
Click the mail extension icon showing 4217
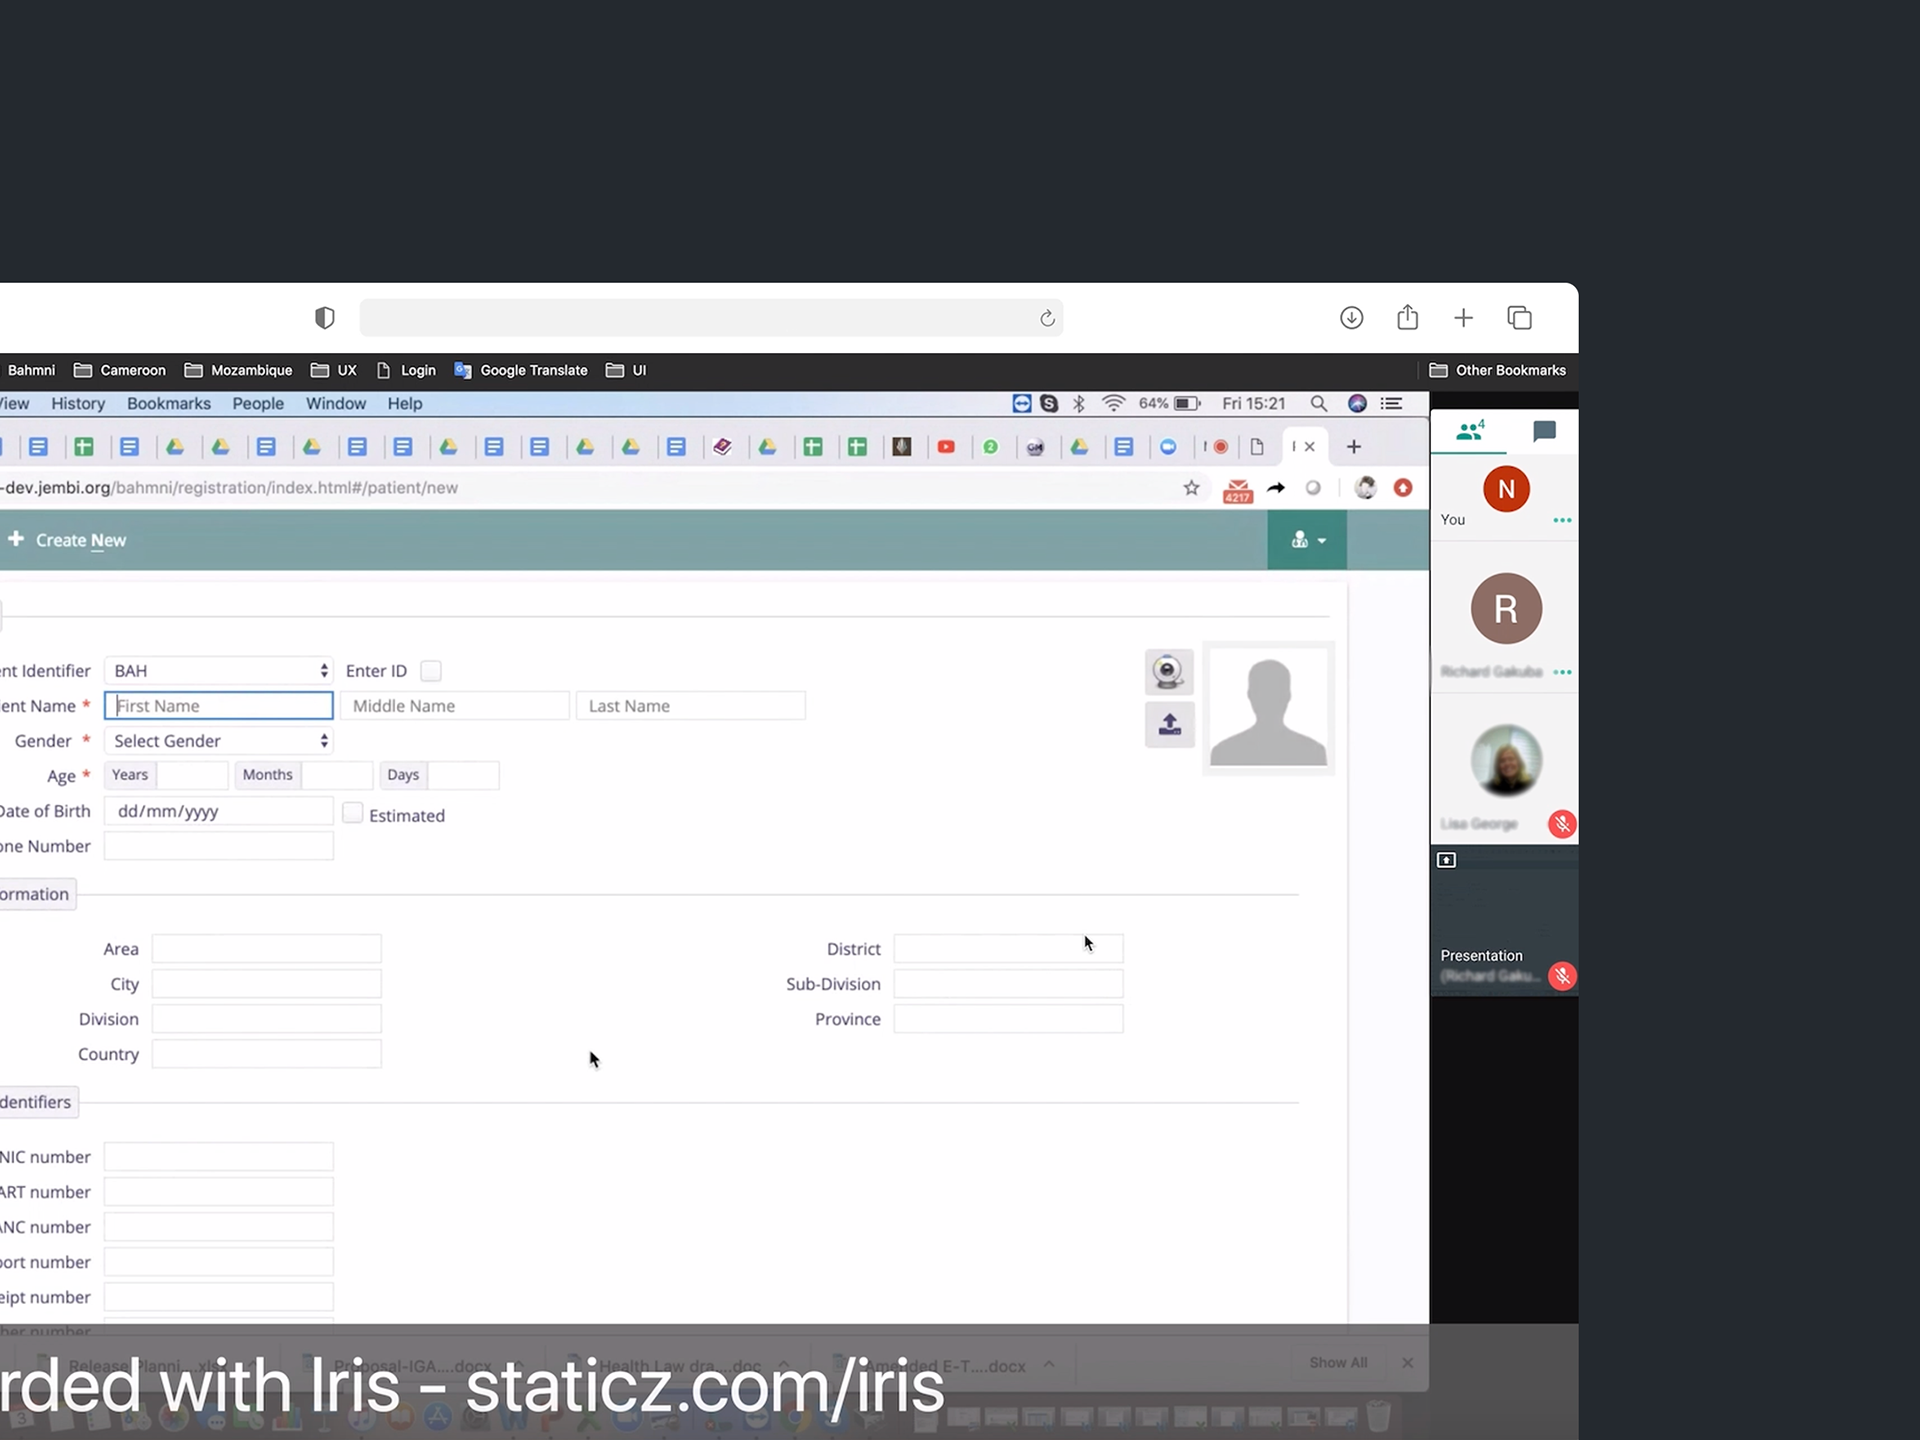tap(1238, 490)
